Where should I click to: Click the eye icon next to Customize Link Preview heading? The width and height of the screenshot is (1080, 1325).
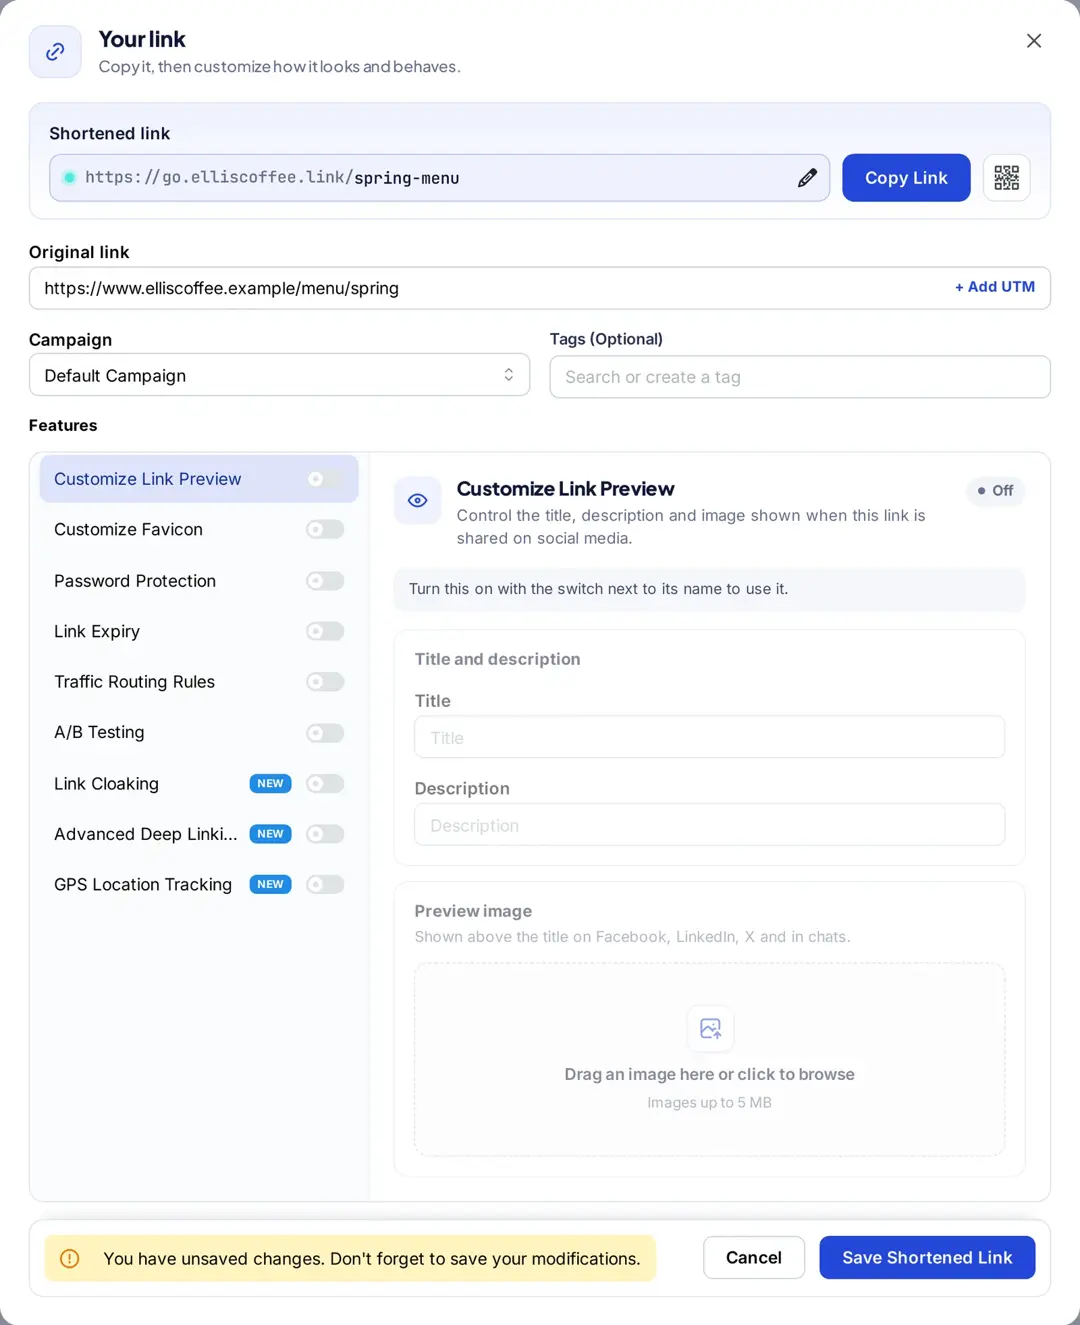(x=418, y=500)
